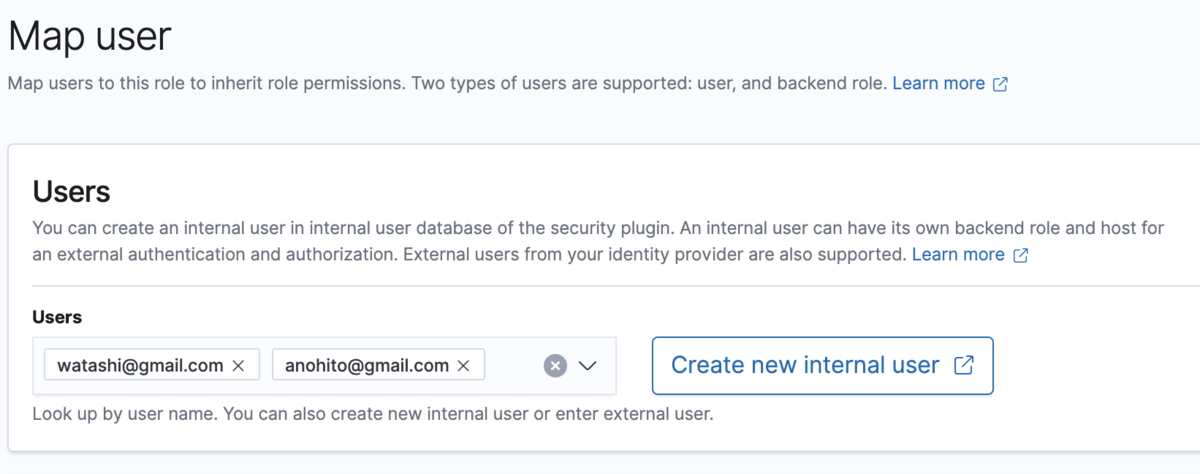The image size is (1200, 474).
Task: Open Learn more link in Users panel
Action: click(x=957, y=255)
